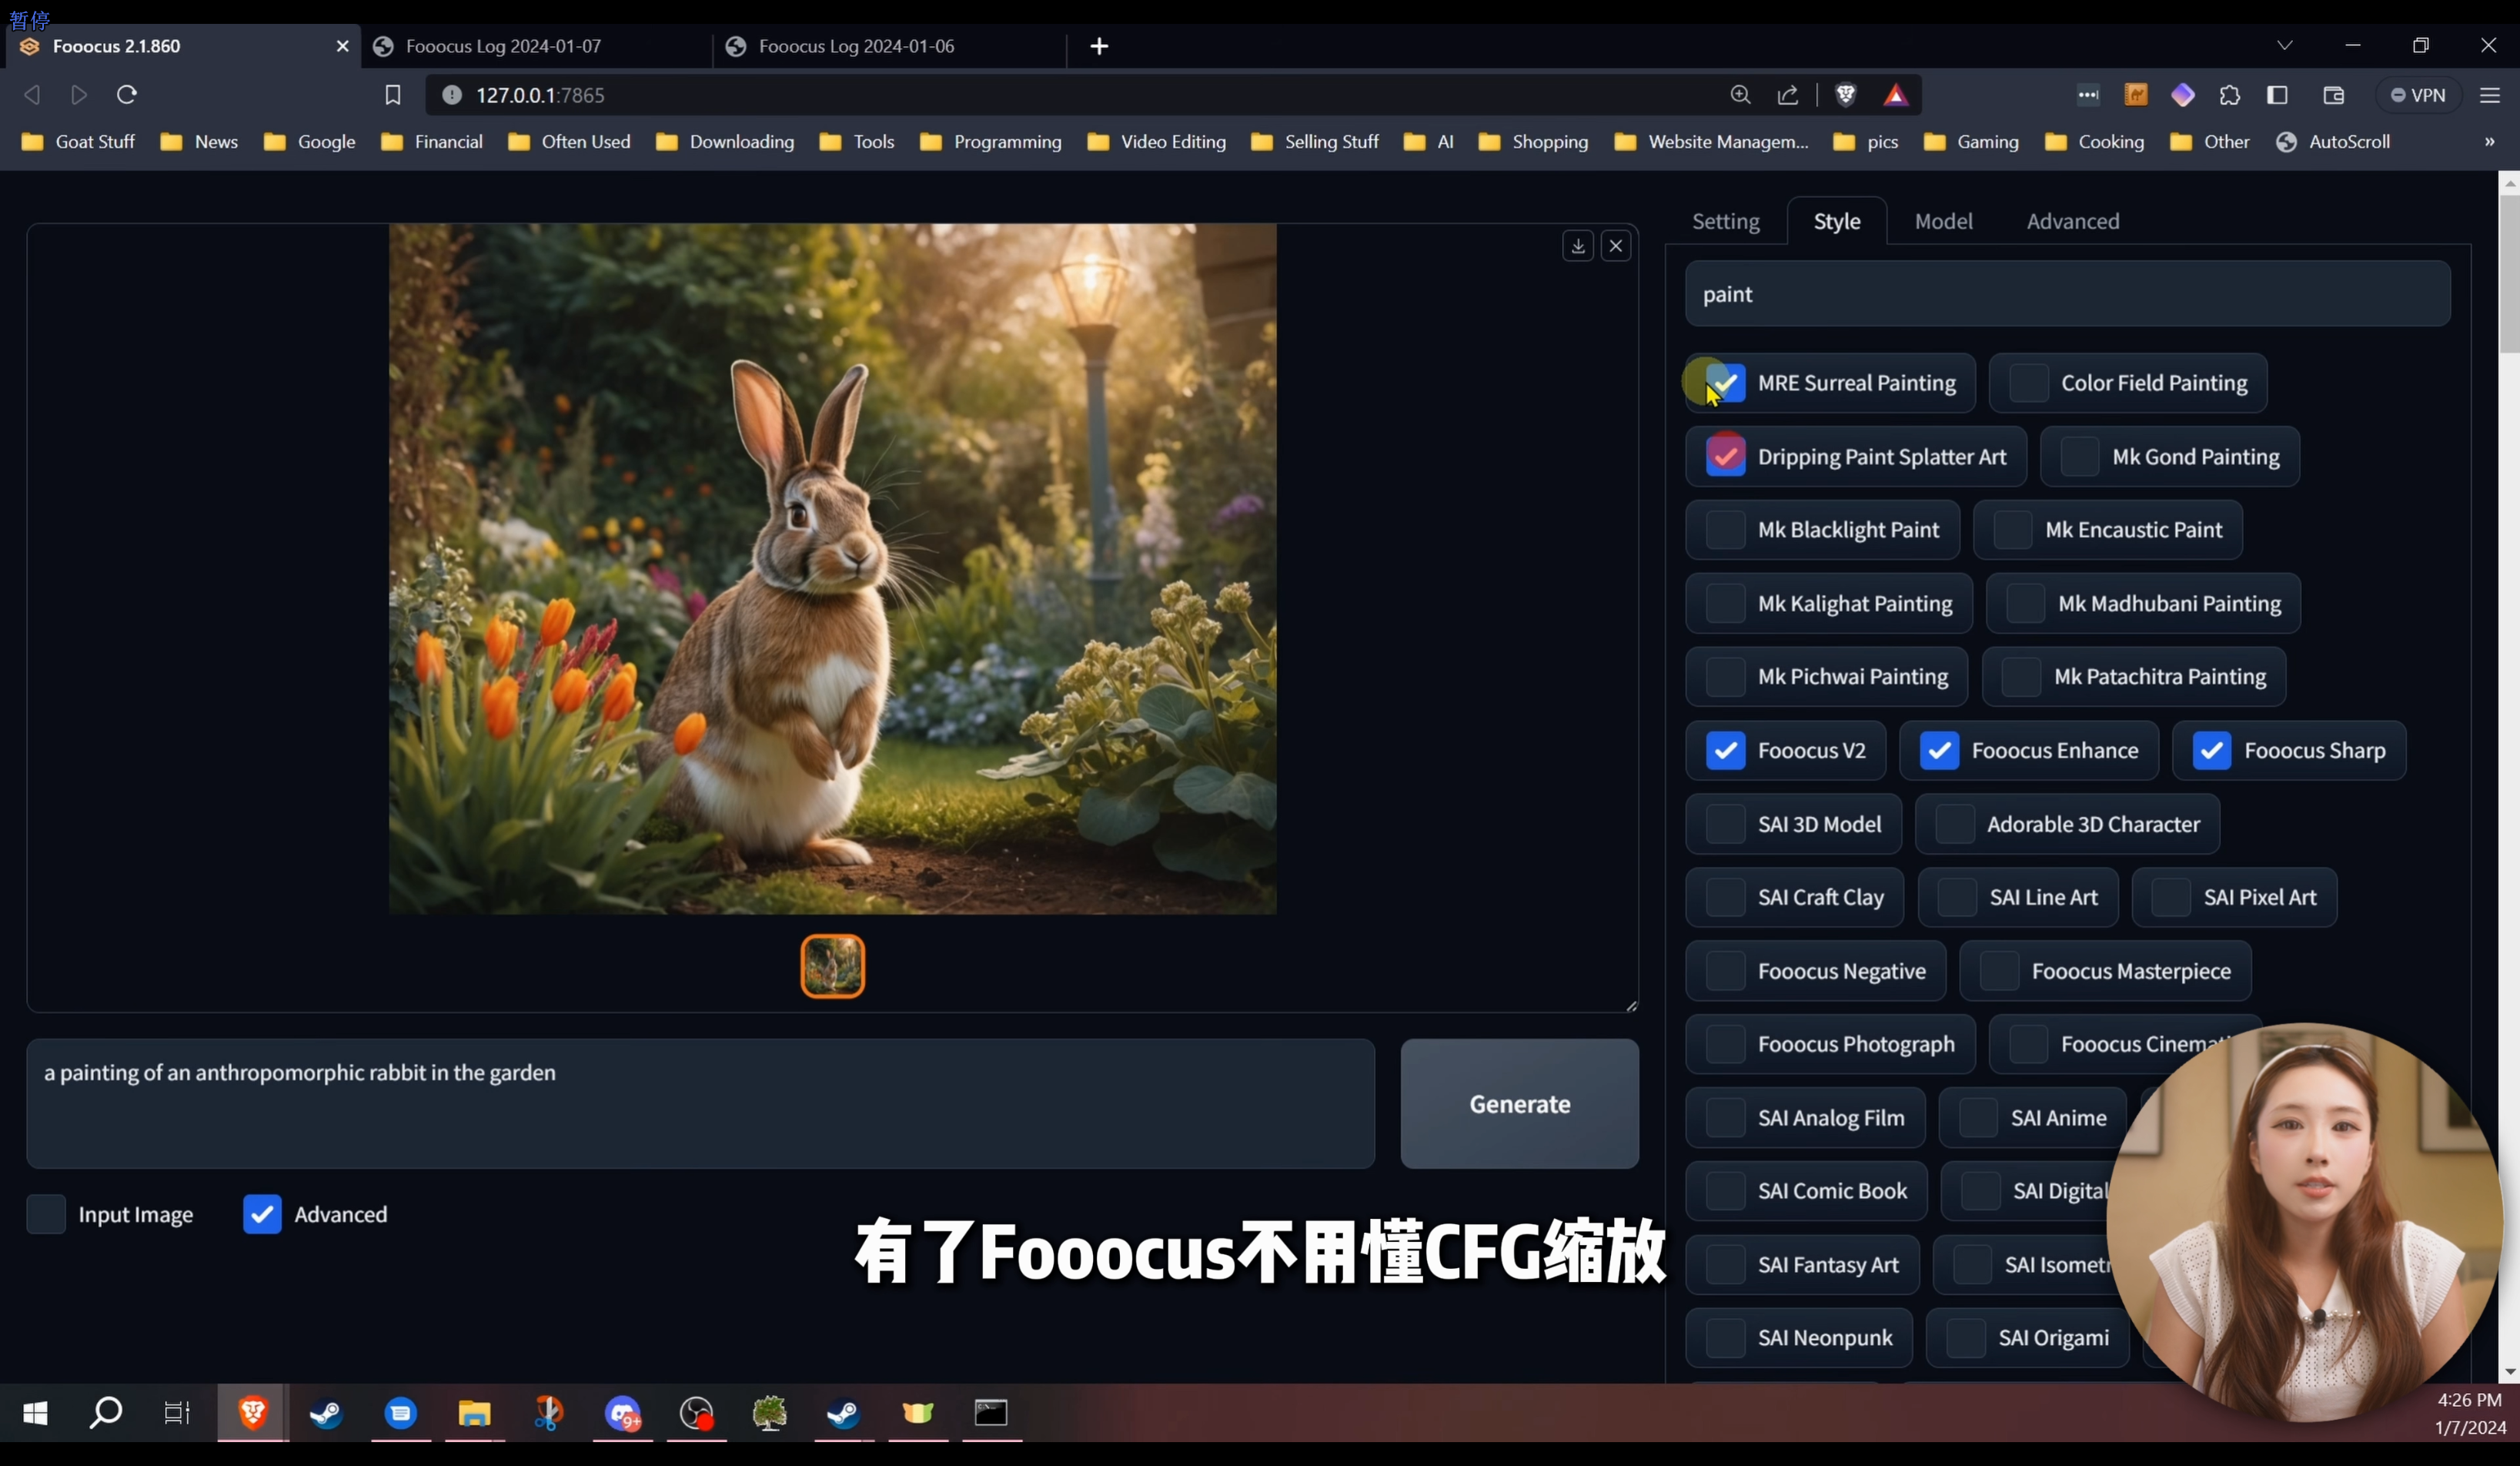Click the share page icon
The width and height of the screenshot is (2520, 1466).
click(1788, 95)
